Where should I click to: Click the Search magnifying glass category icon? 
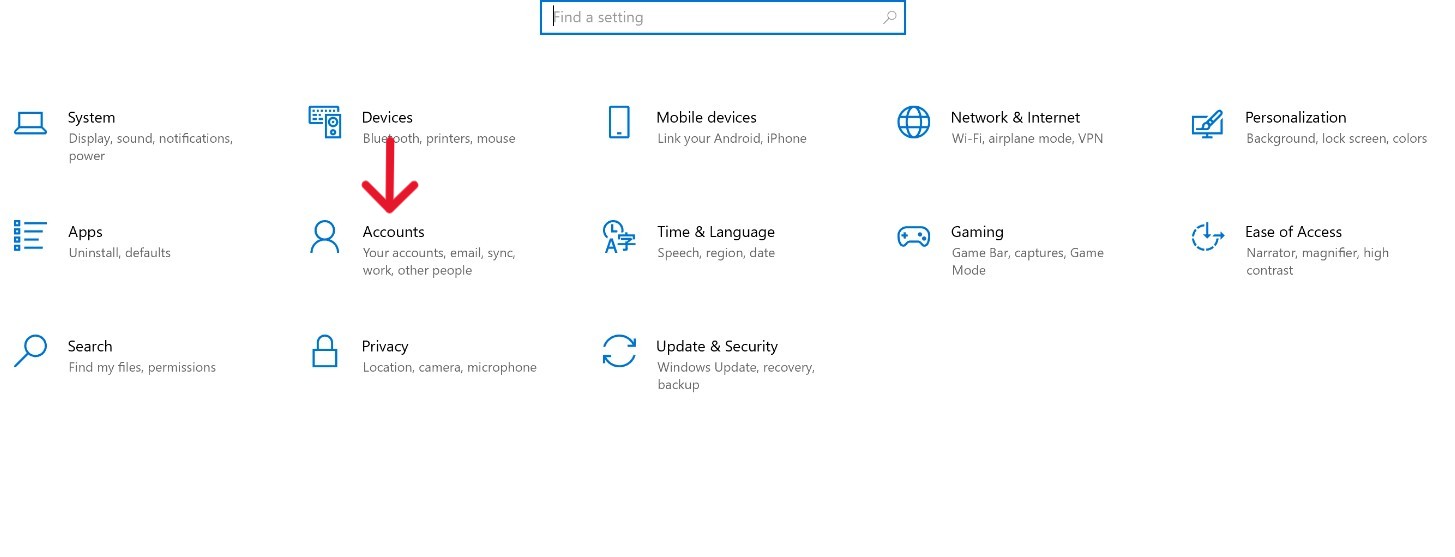pos(30,351)
